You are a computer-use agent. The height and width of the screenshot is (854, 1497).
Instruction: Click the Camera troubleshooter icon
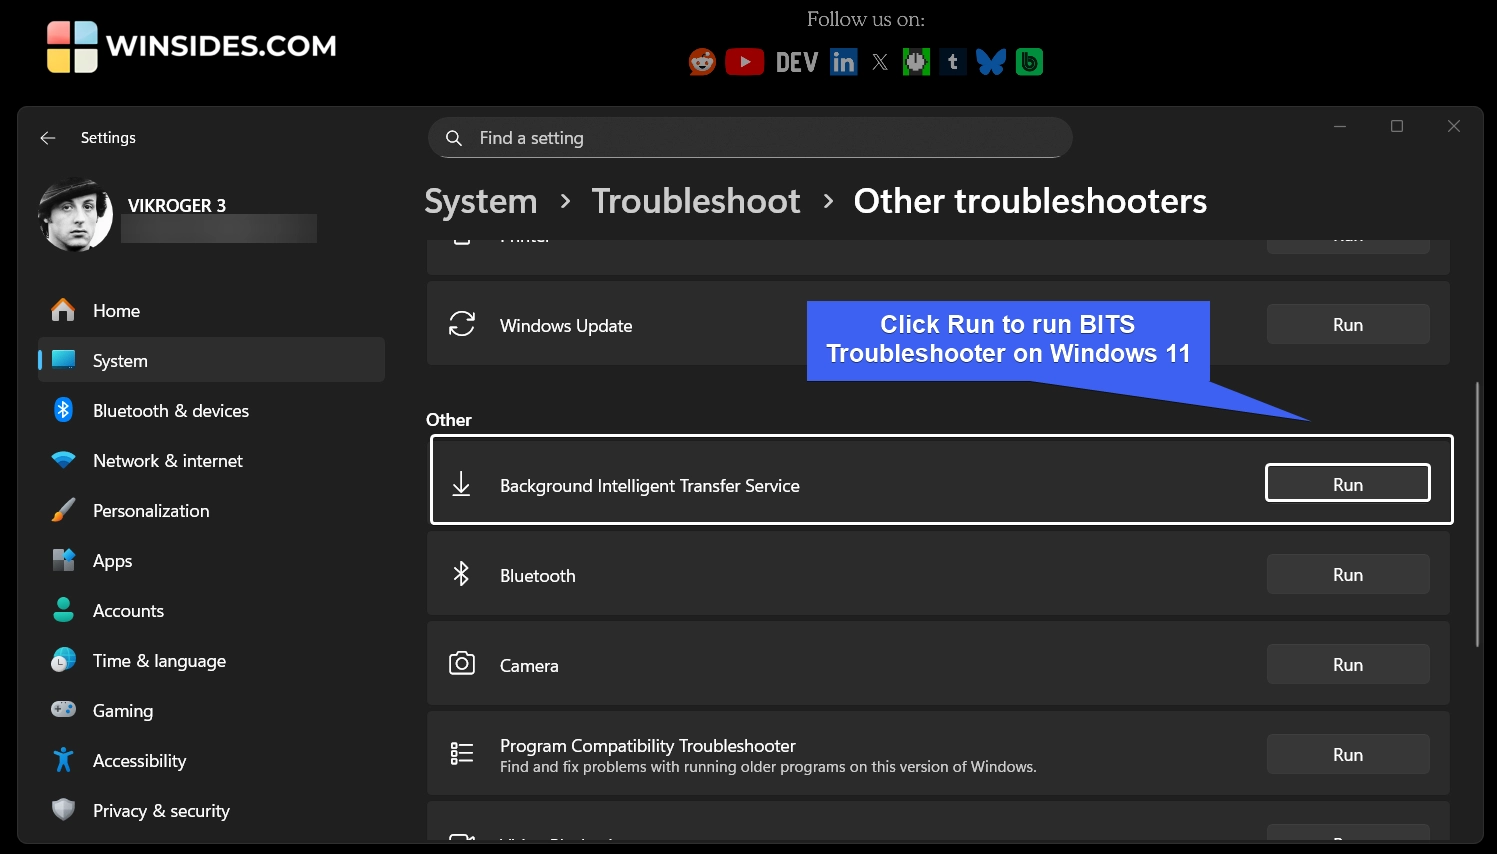tap(462, 663)
